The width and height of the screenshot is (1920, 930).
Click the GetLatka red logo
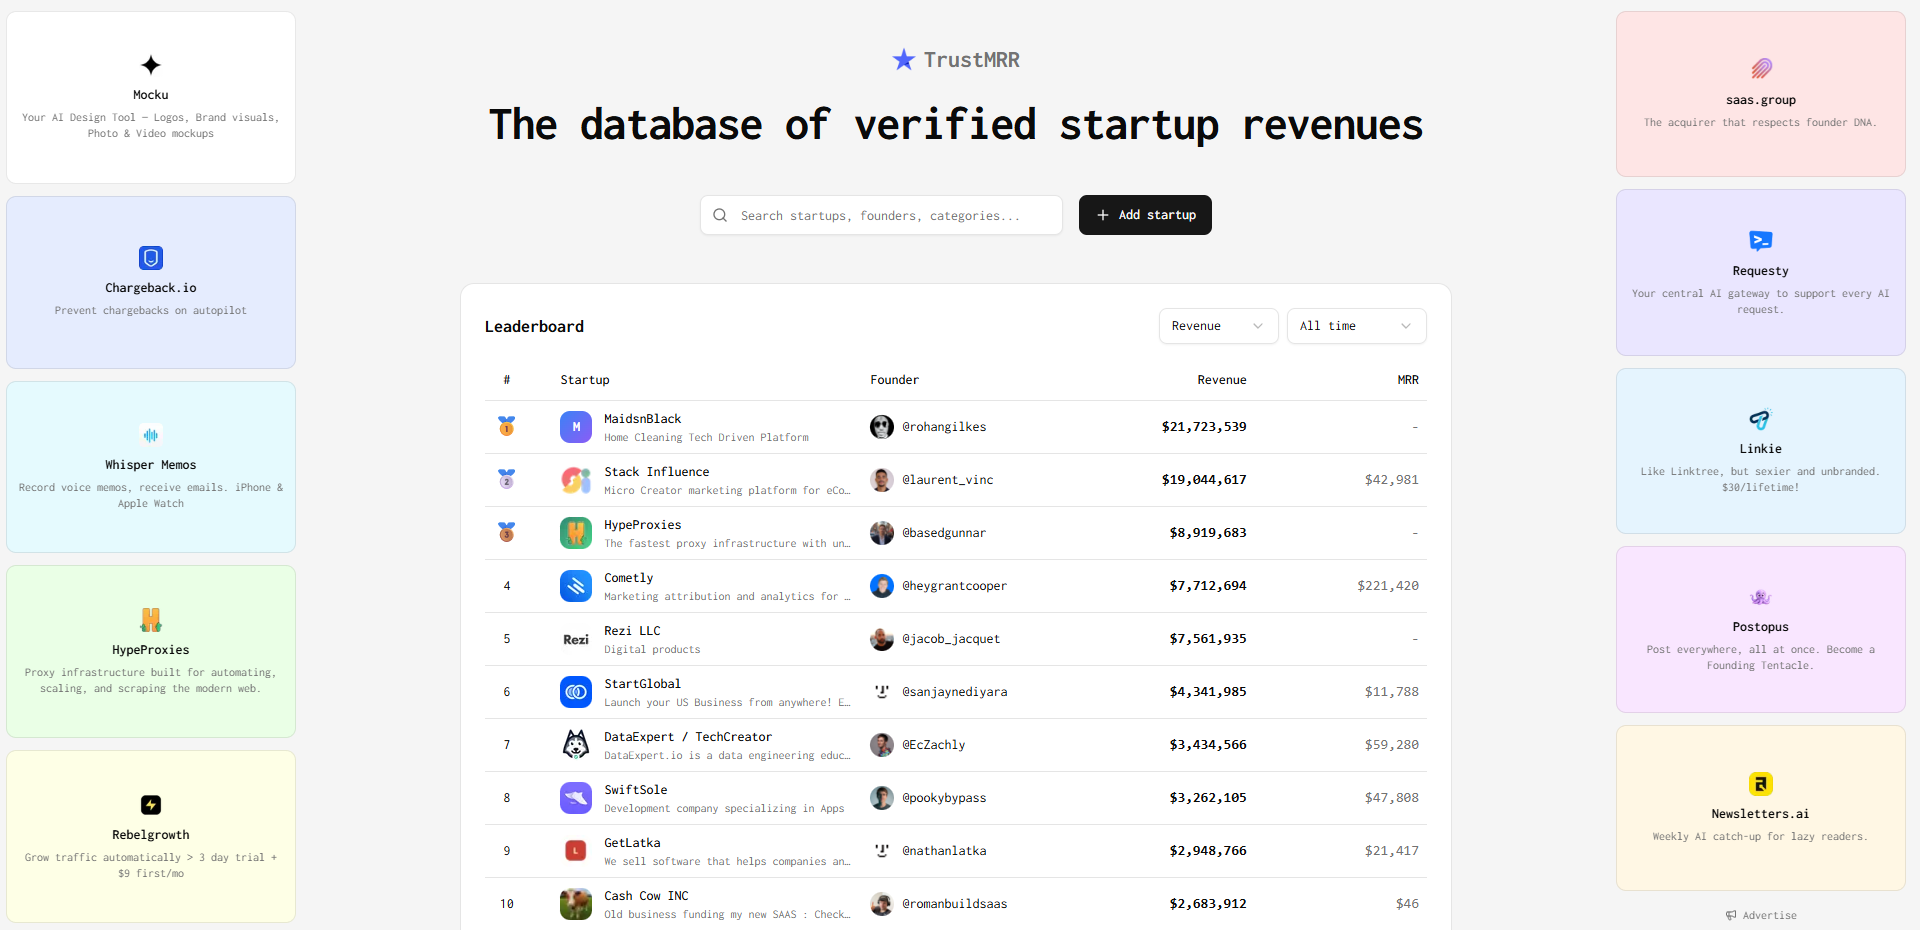[576, 851]
